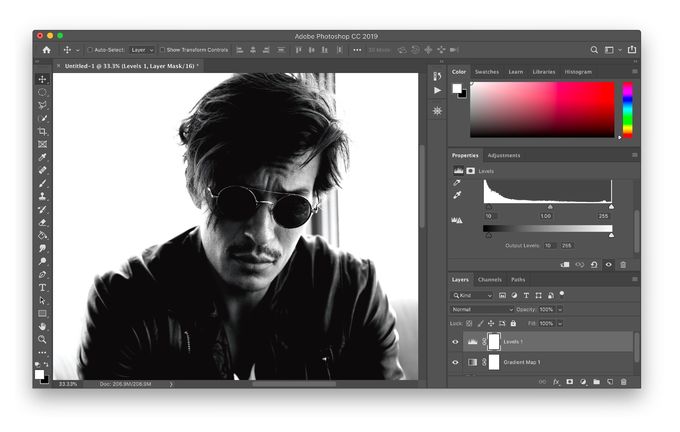Click the layer mask icon in Properties
The image size is (680, 432).
tap(471, 171)
